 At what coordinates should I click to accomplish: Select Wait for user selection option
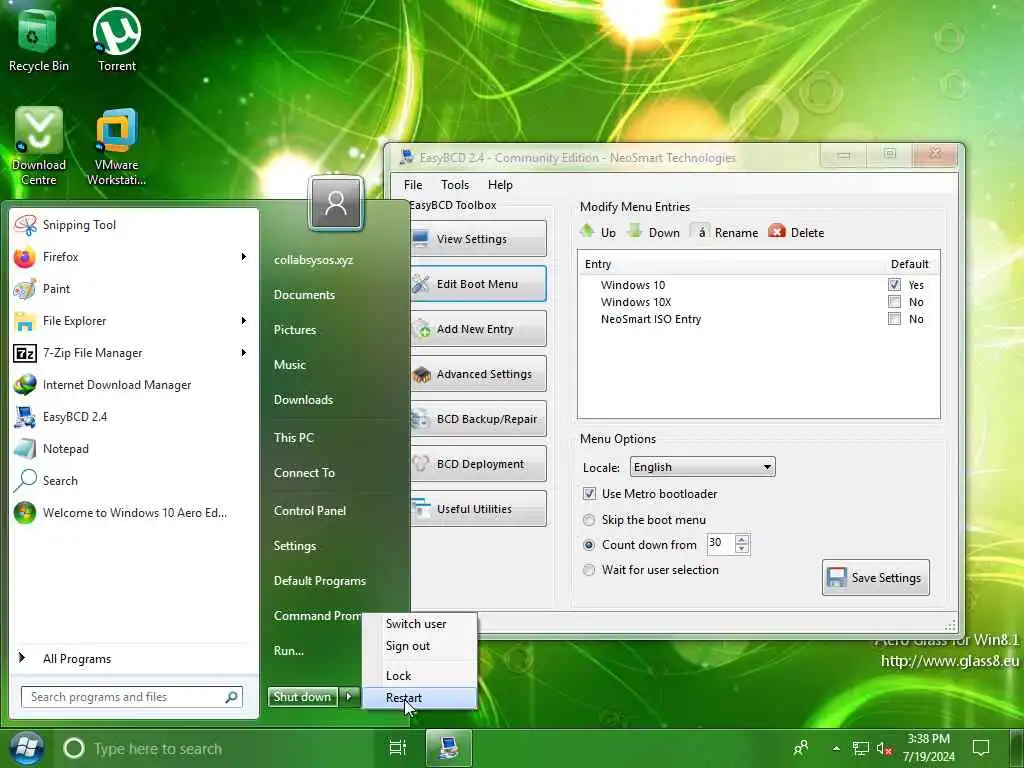tap(589, 569)
